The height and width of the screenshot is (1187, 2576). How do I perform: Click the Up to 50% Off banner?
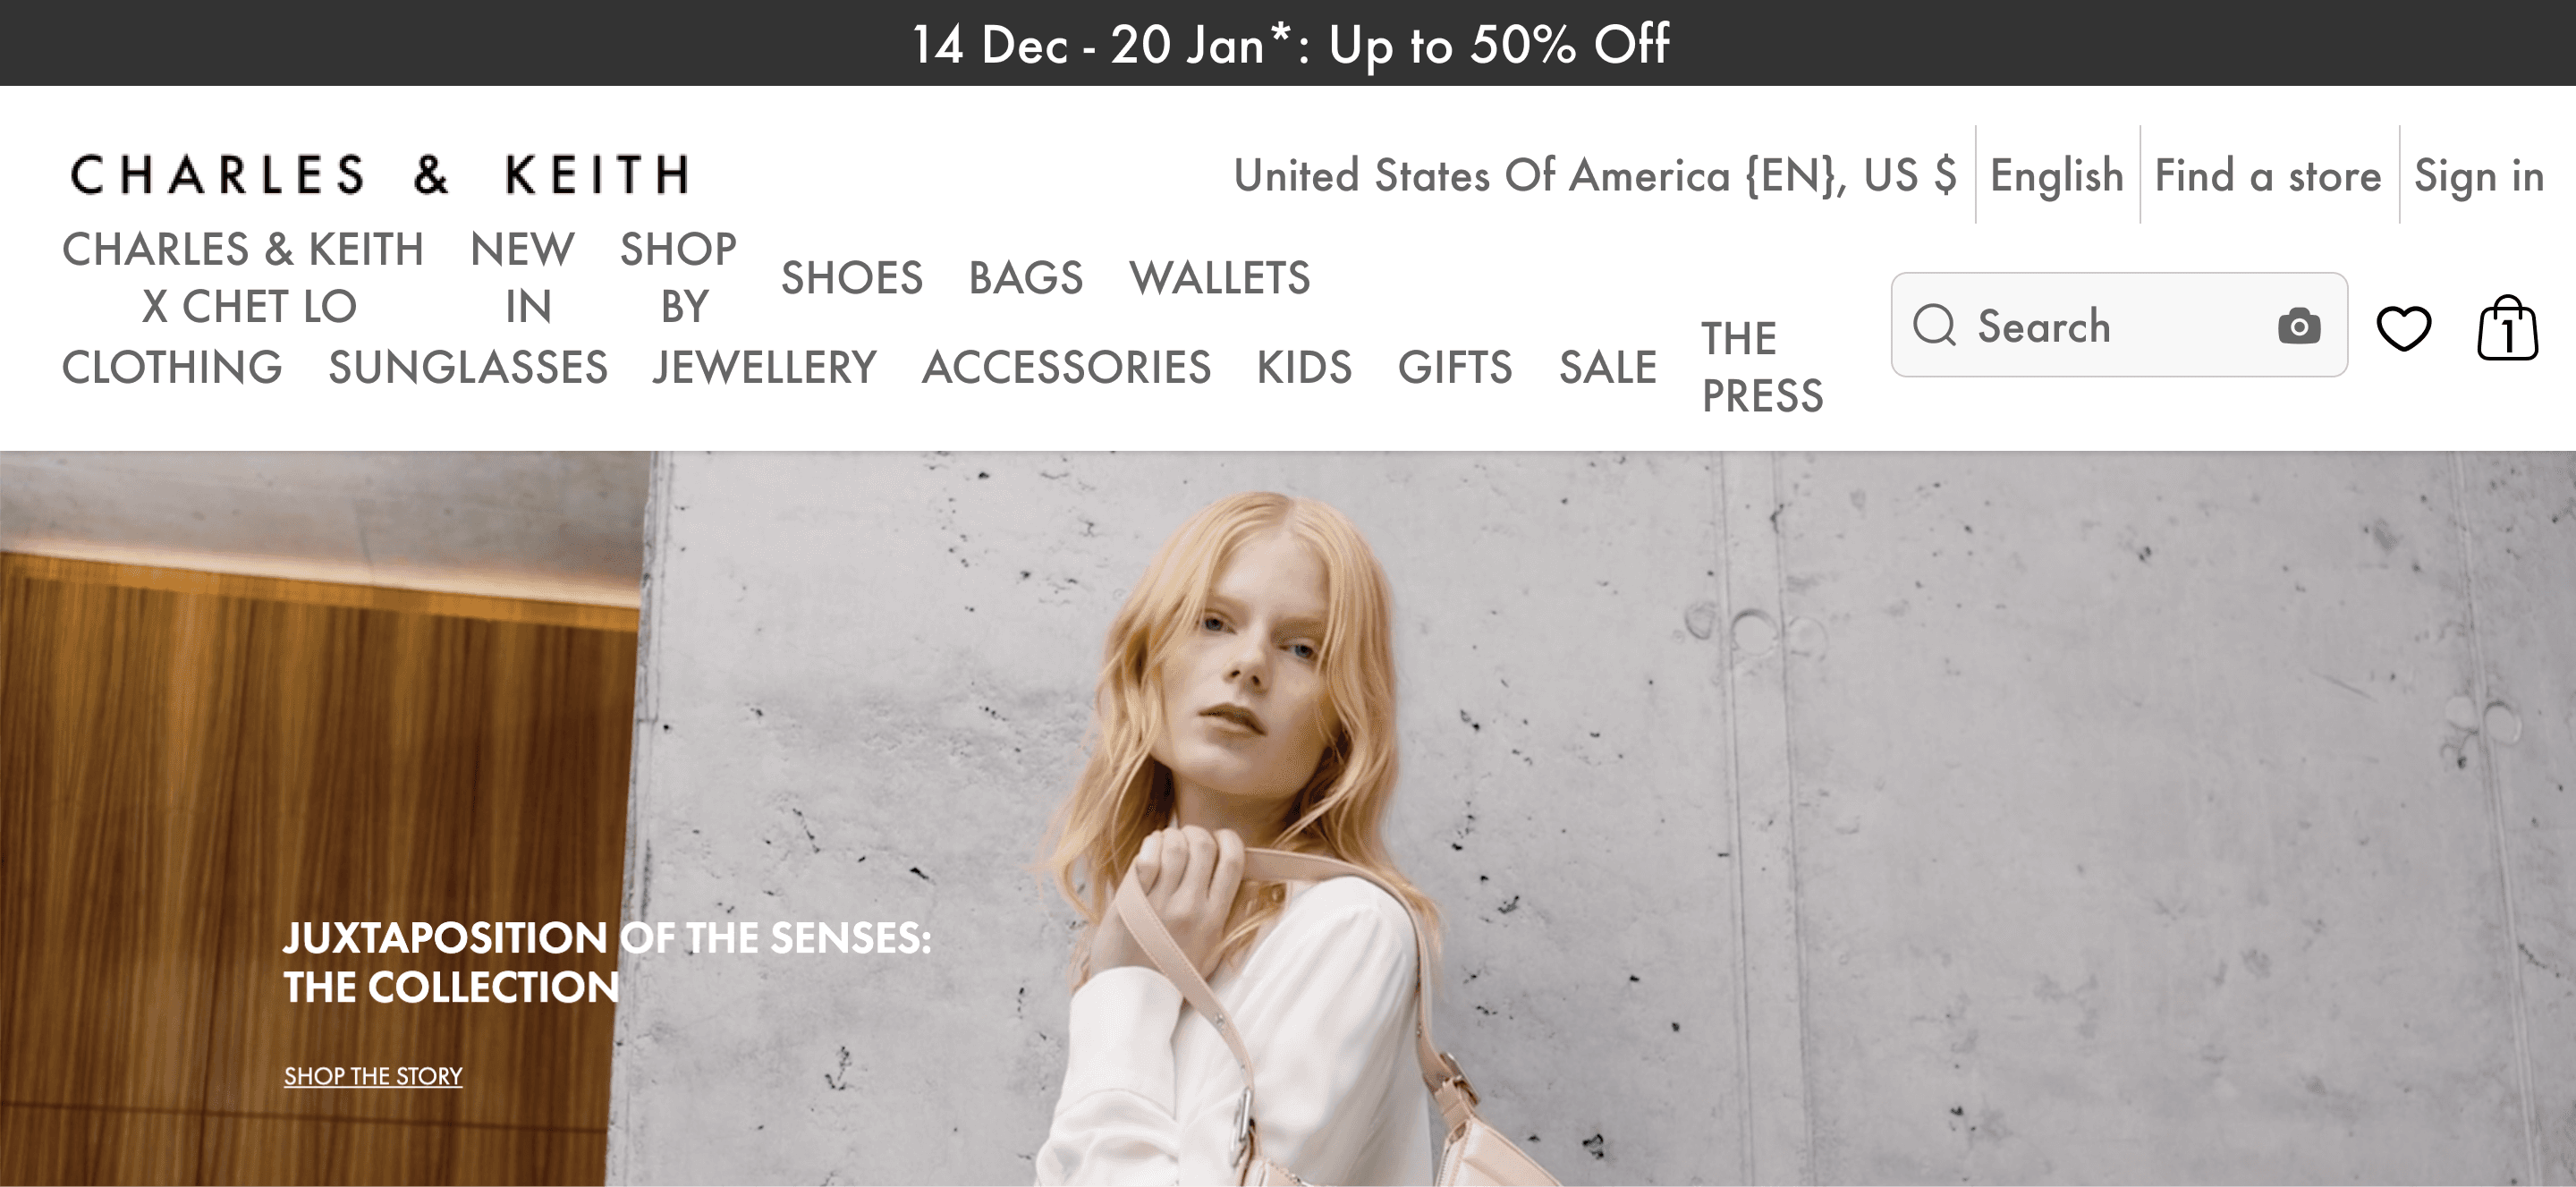(x=1290, y=44)
